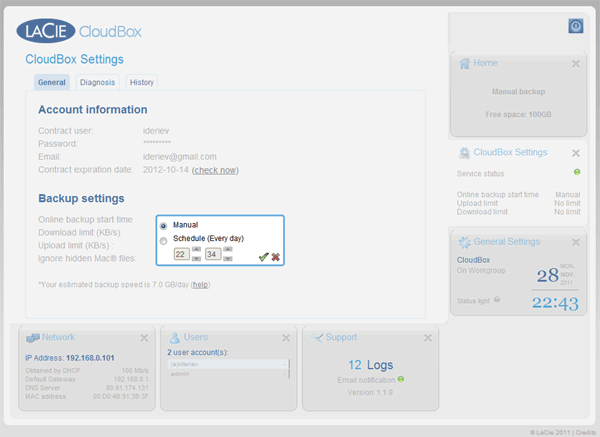The width and height of the screenshot is (600, 437).
Task: Open the Network widget title
Action: point(58,337)
